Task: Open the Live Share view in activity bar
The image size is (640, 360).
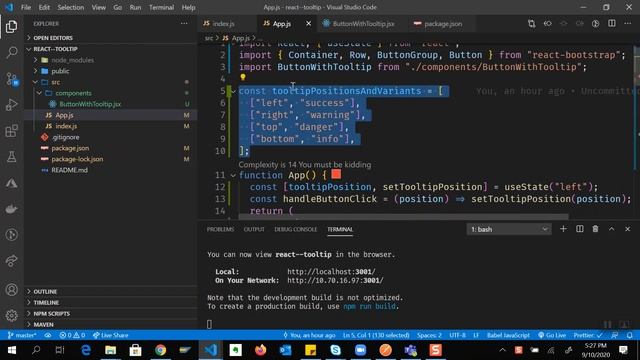Action: click(11, 260)
